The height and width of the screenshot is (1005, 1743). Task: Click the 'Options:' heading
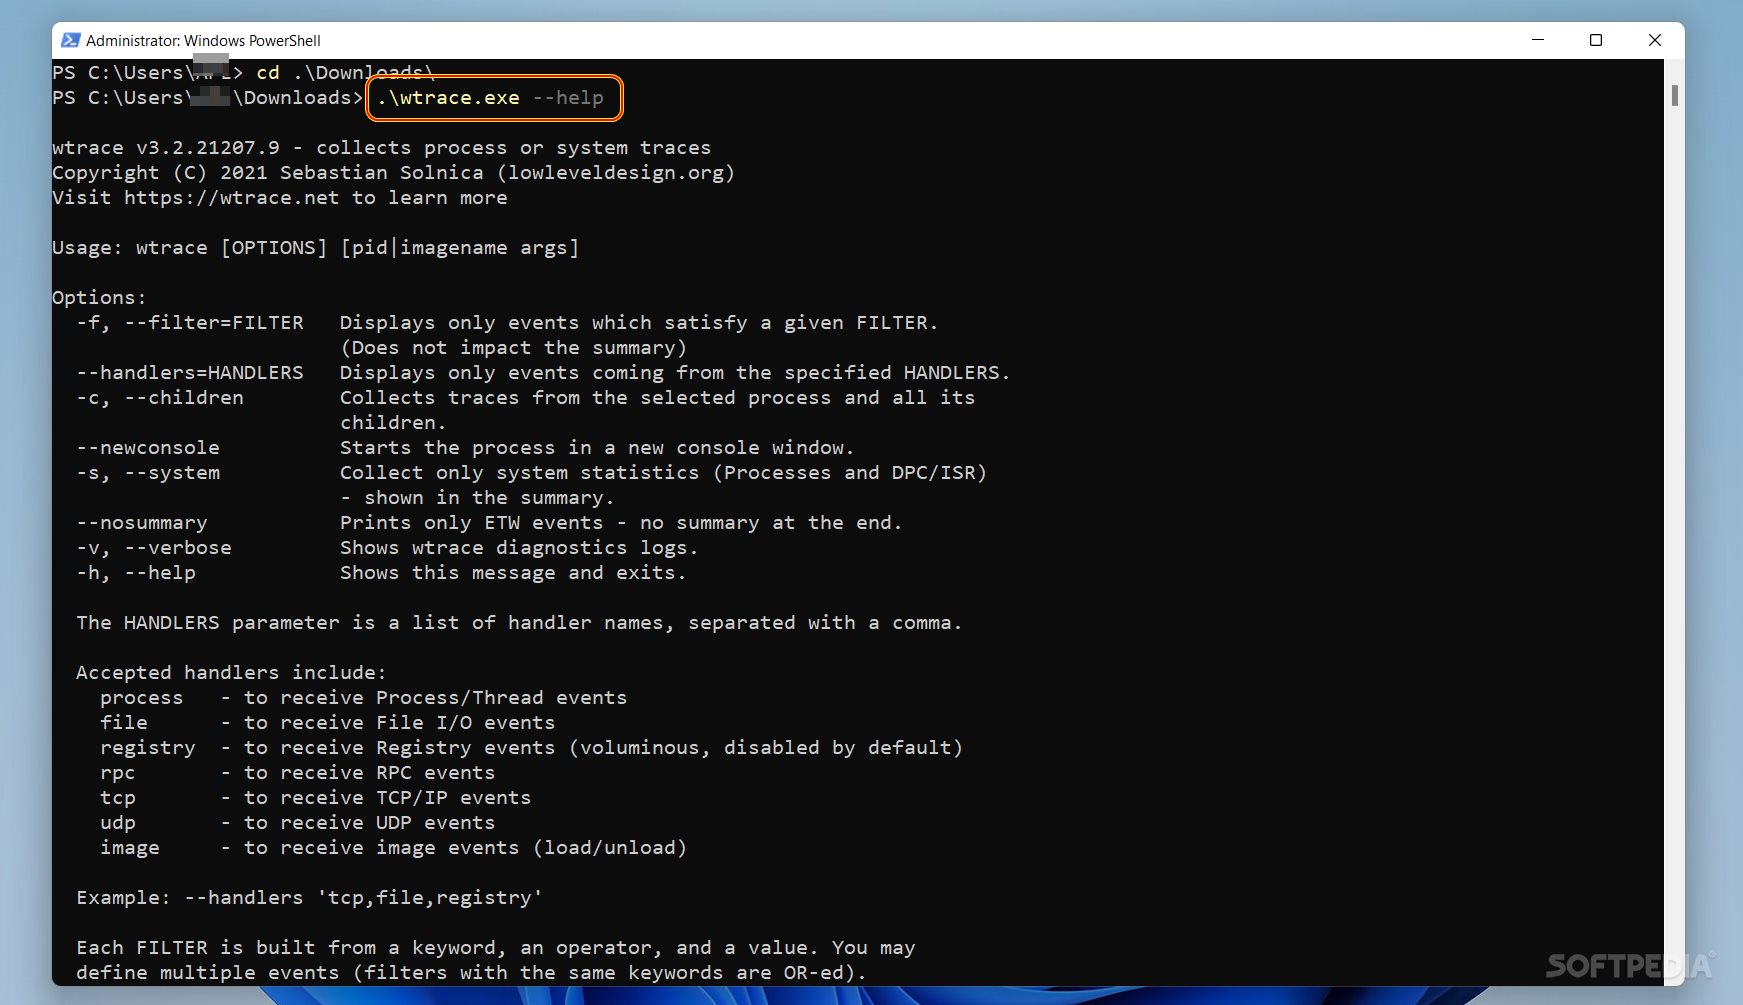[x=100, y=298]
